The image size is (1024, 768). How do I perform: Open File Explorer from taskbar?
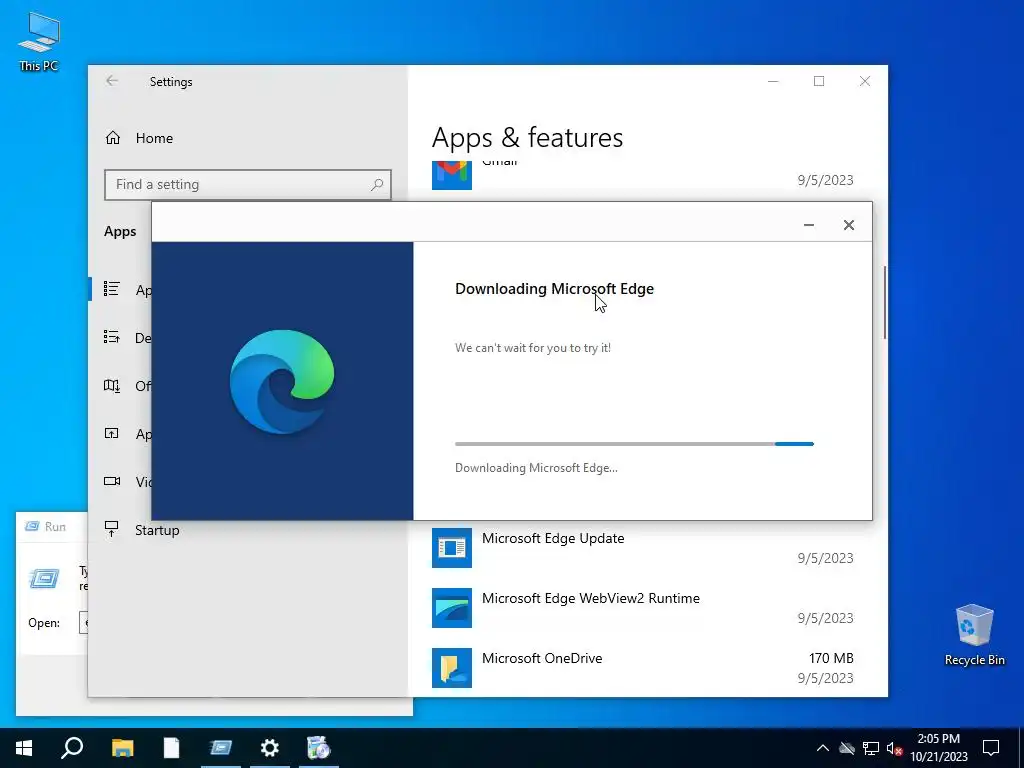pyautogui.click(x=122, y=748)
